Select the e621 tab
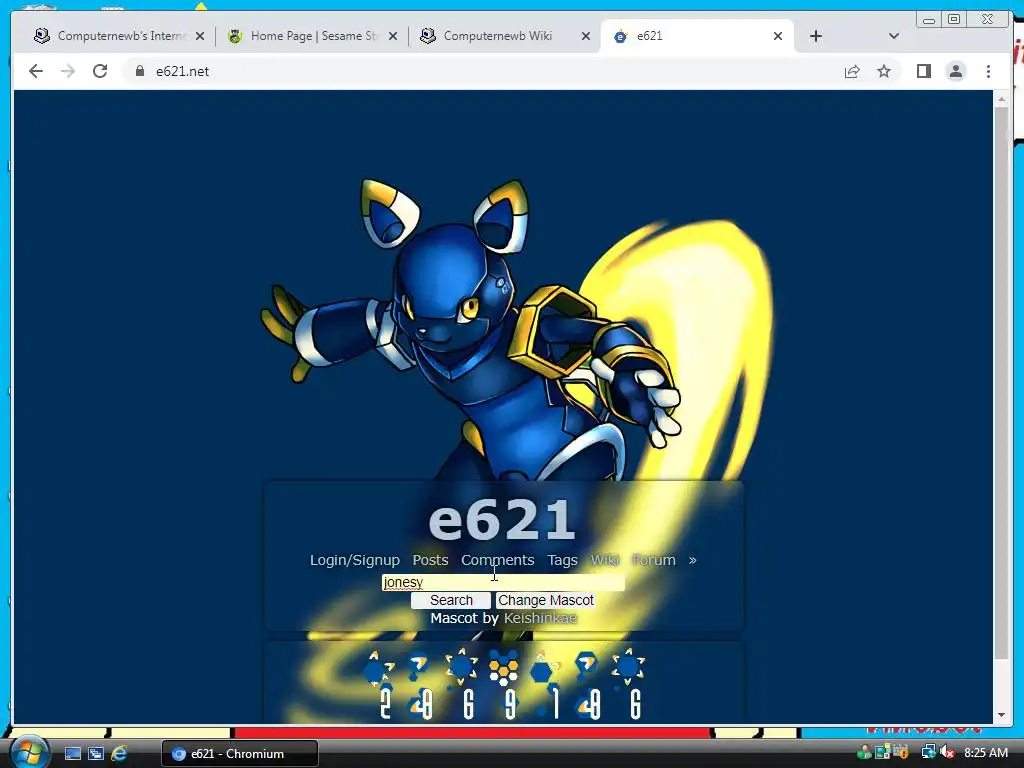This screenshot has width=1024, height=768. [697, 36]
